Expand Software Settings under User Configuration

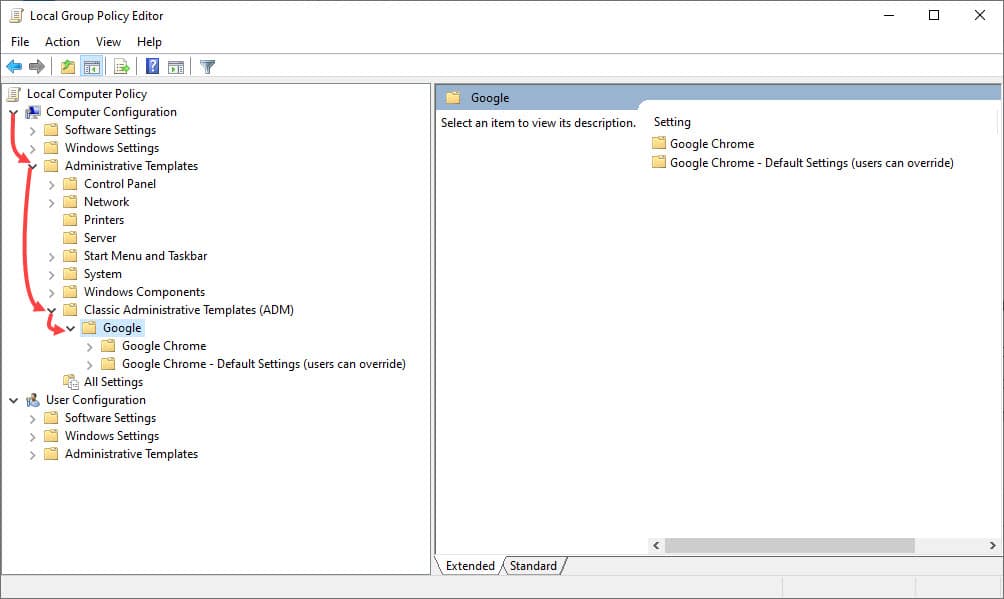33,419
